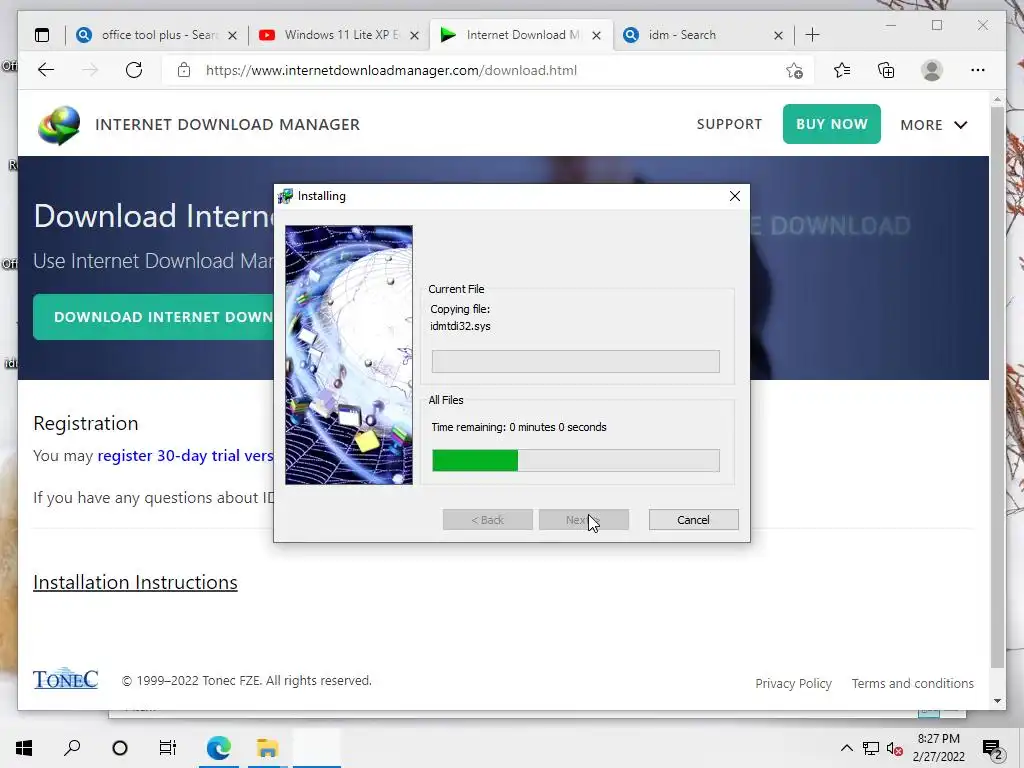Close the 'Windows 11 Lite XP' tab
The image size is (1024, 768).
(x=414, y=35)
